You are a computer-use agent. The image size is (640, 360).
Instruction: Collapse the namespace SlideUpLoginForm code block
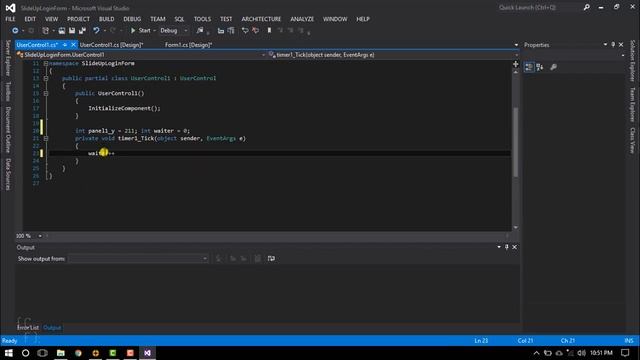46,64
